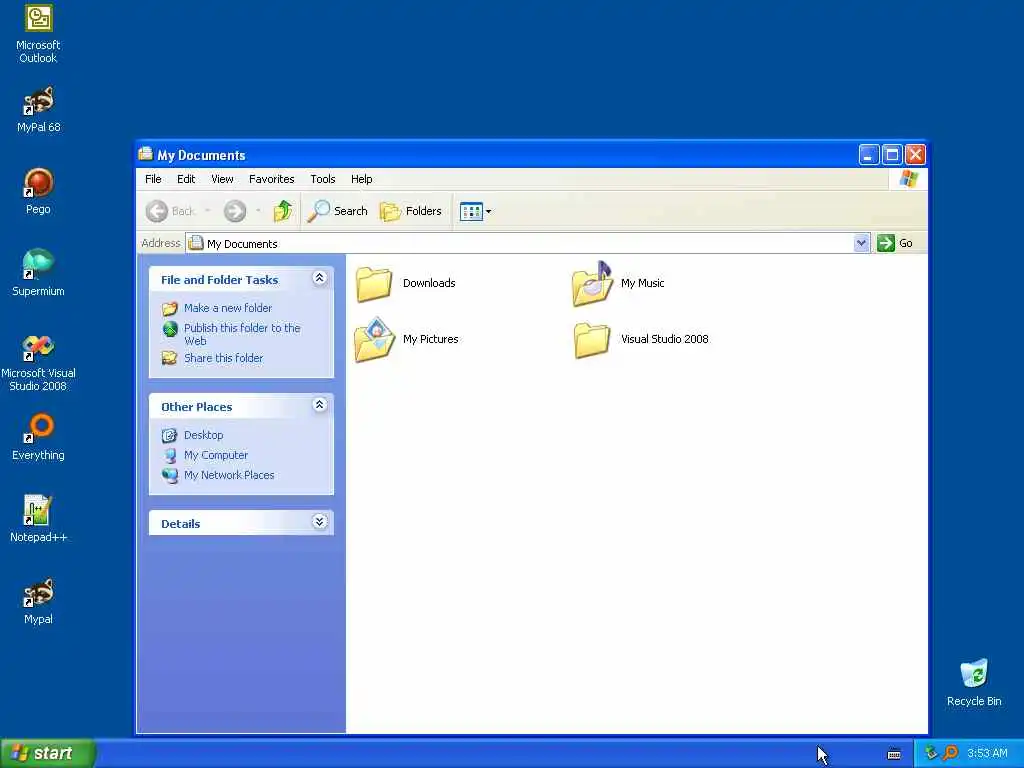Click Publish this folder to the Web
This screenshot has width=1024, height=768.
pyautogui.click(x=242, y=334)
